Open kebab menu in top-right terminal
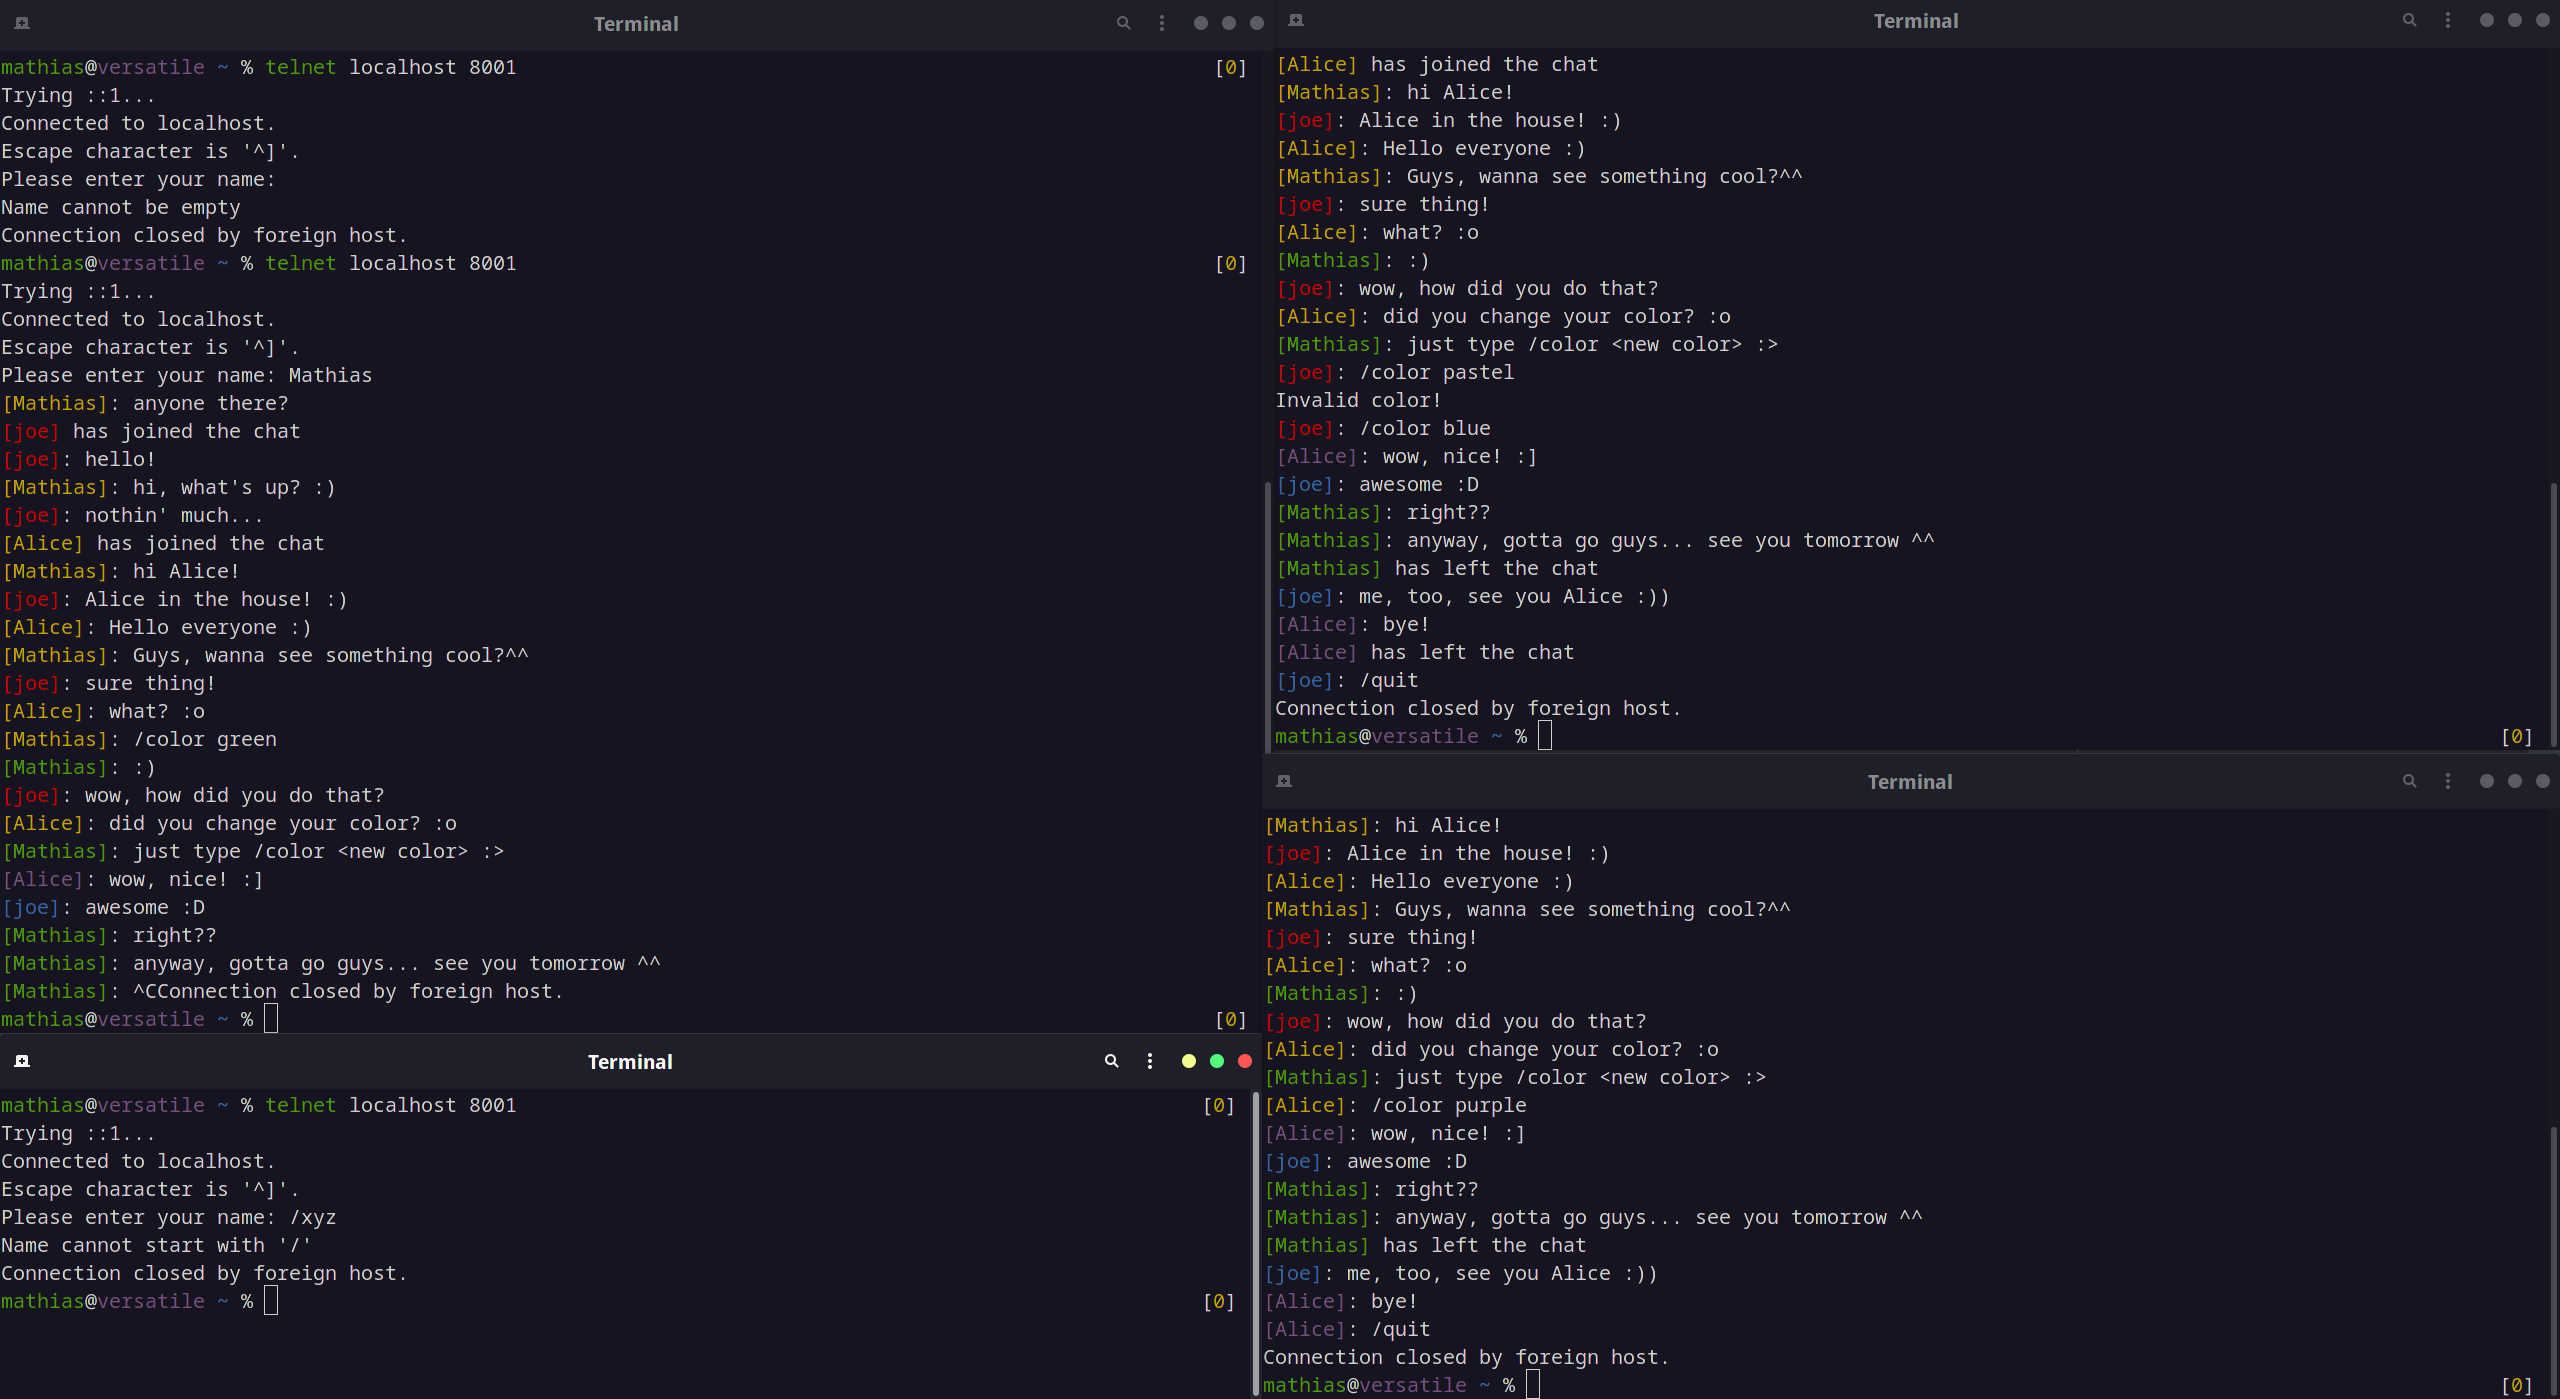Image resolution: width=2560 pixels, height=1399 pixels. tap(2448, 20)
